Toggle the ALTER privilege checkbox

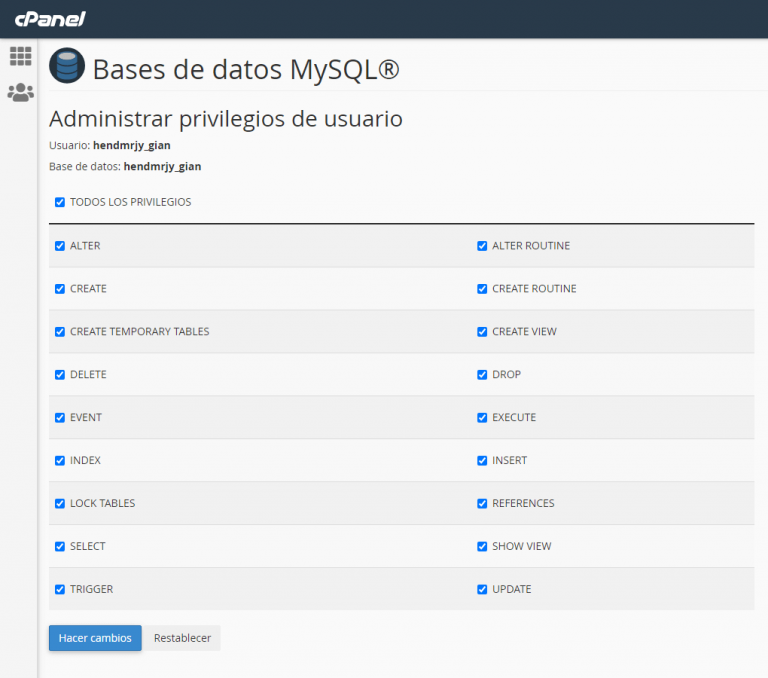point(60,246)
